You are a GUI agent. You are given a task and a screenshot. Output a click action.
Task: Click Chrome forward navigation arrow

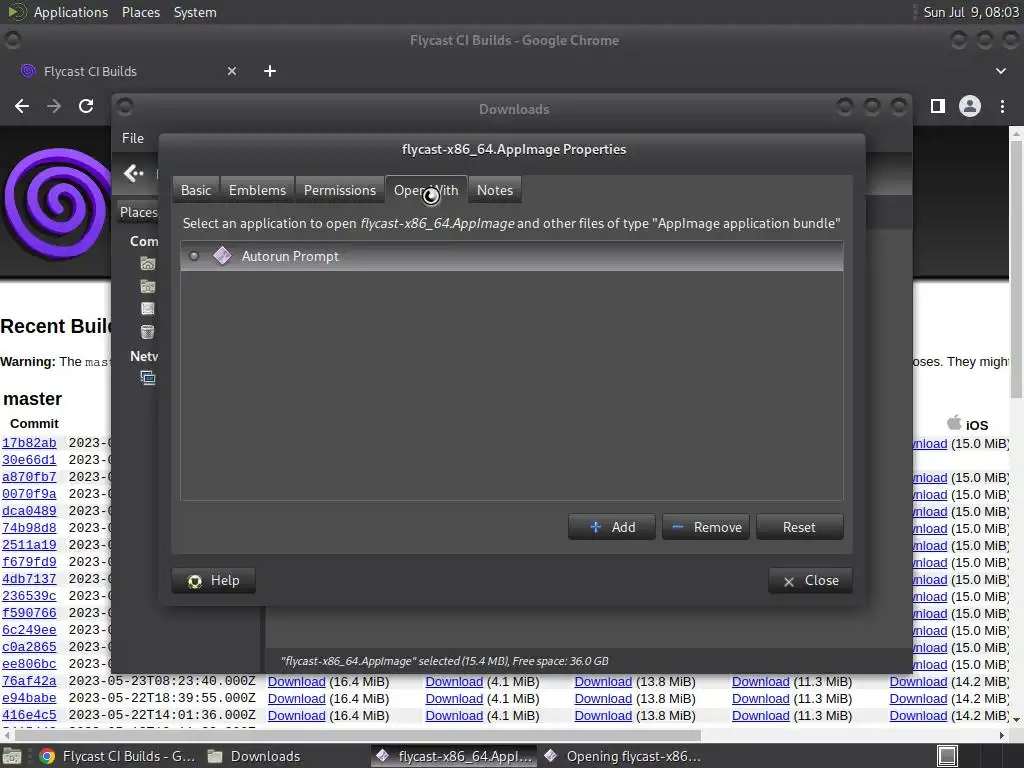[54, 106]
